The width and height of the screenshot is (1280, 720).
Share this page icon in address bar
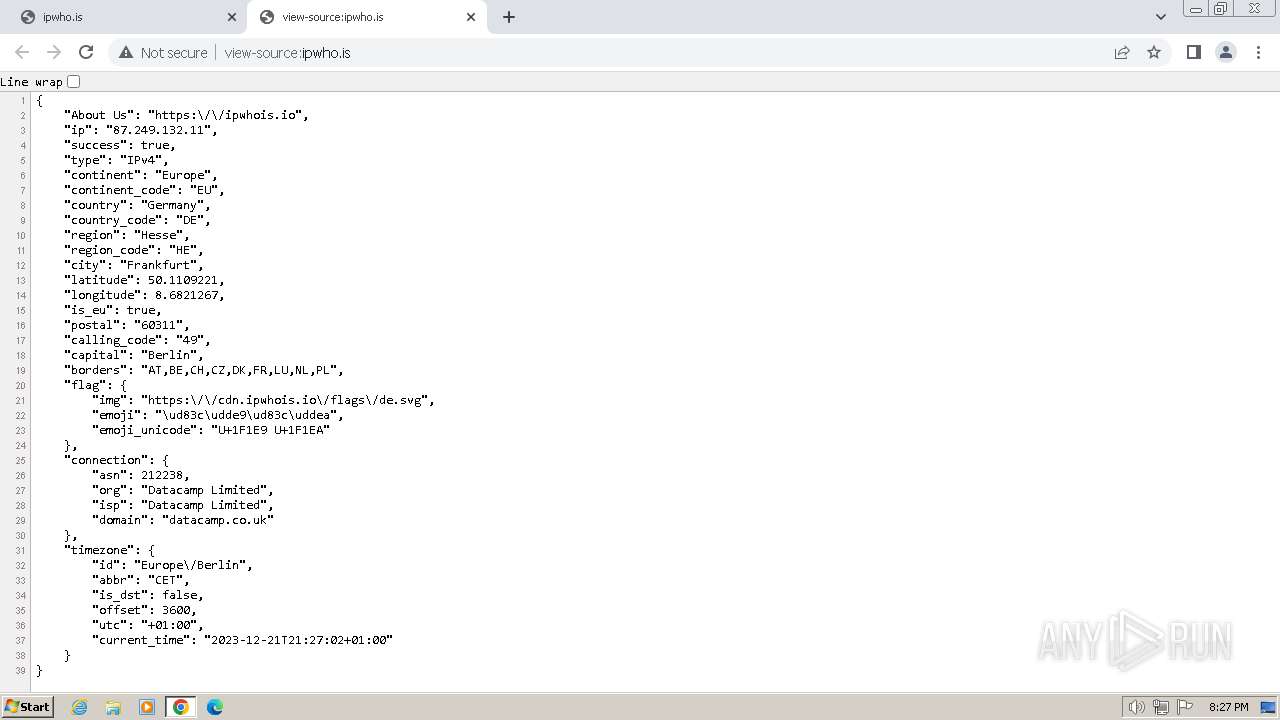tap(1122, 52)
